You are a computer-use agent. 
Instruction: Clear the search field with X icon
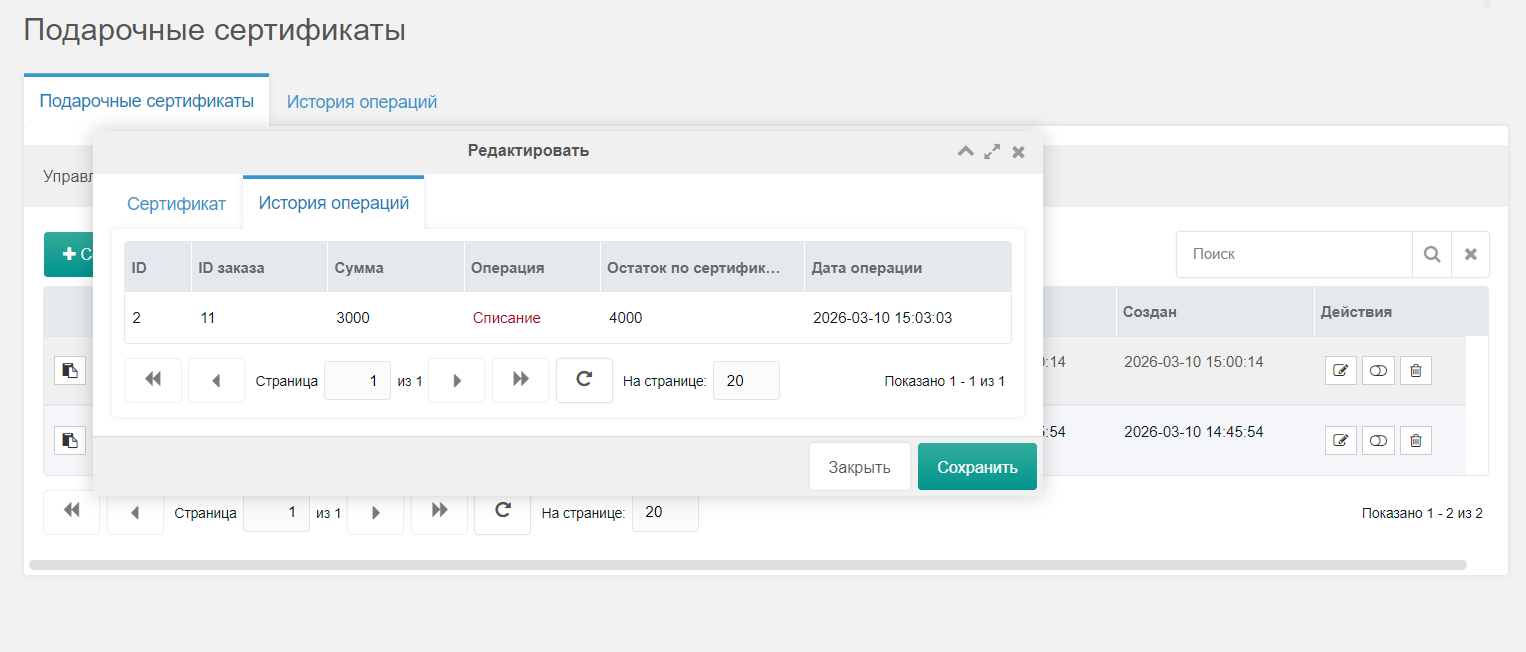[x=1470, y=255]
